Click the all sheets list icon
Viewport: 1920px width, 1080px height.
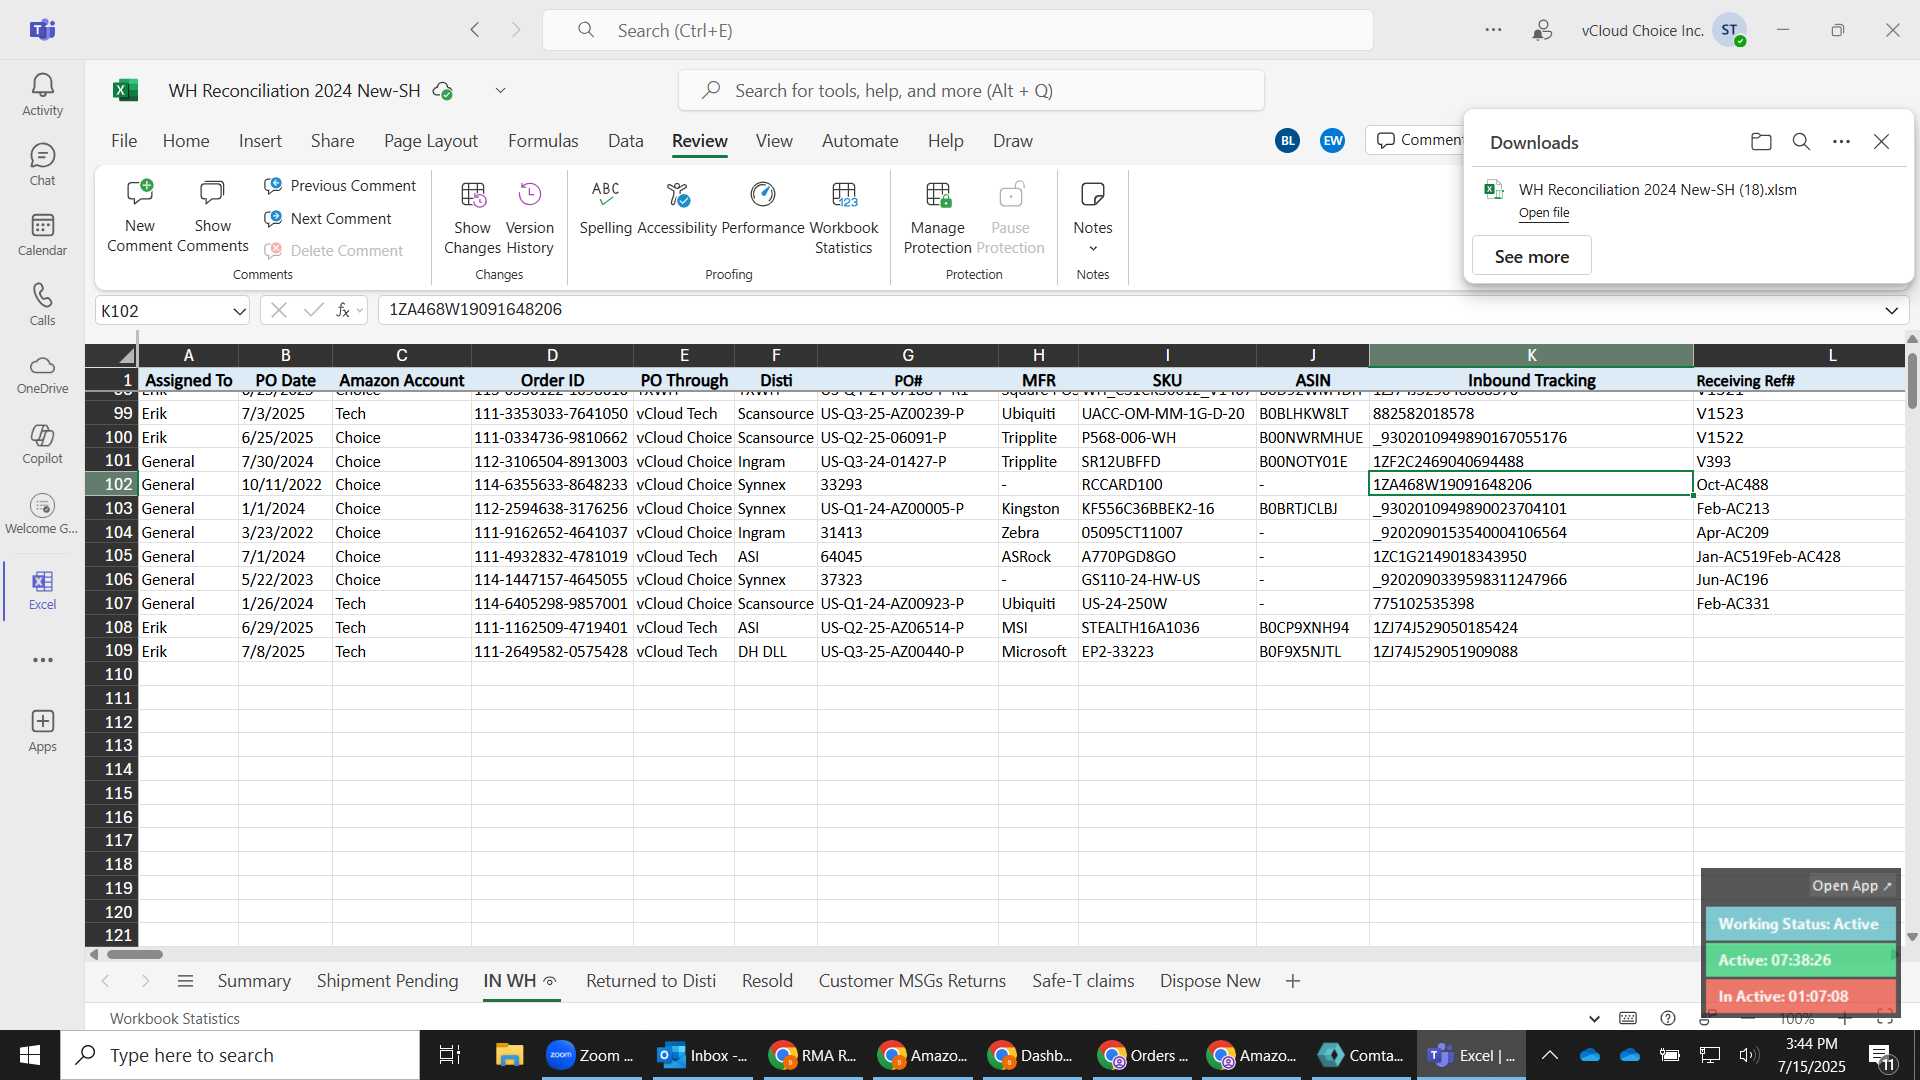point(185,981)
